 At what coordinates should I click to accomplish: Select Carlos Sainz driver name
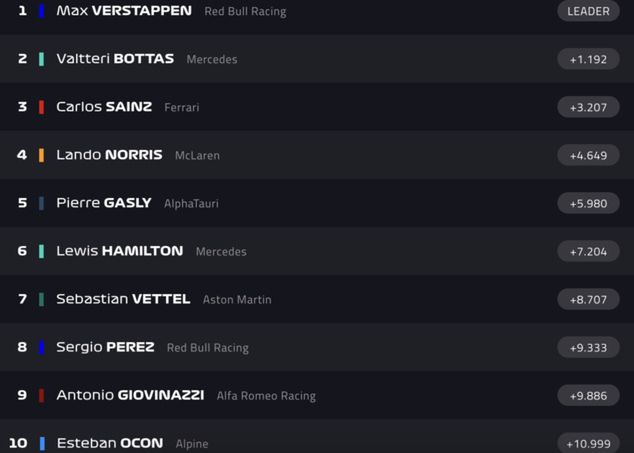[x=104, y=107]
